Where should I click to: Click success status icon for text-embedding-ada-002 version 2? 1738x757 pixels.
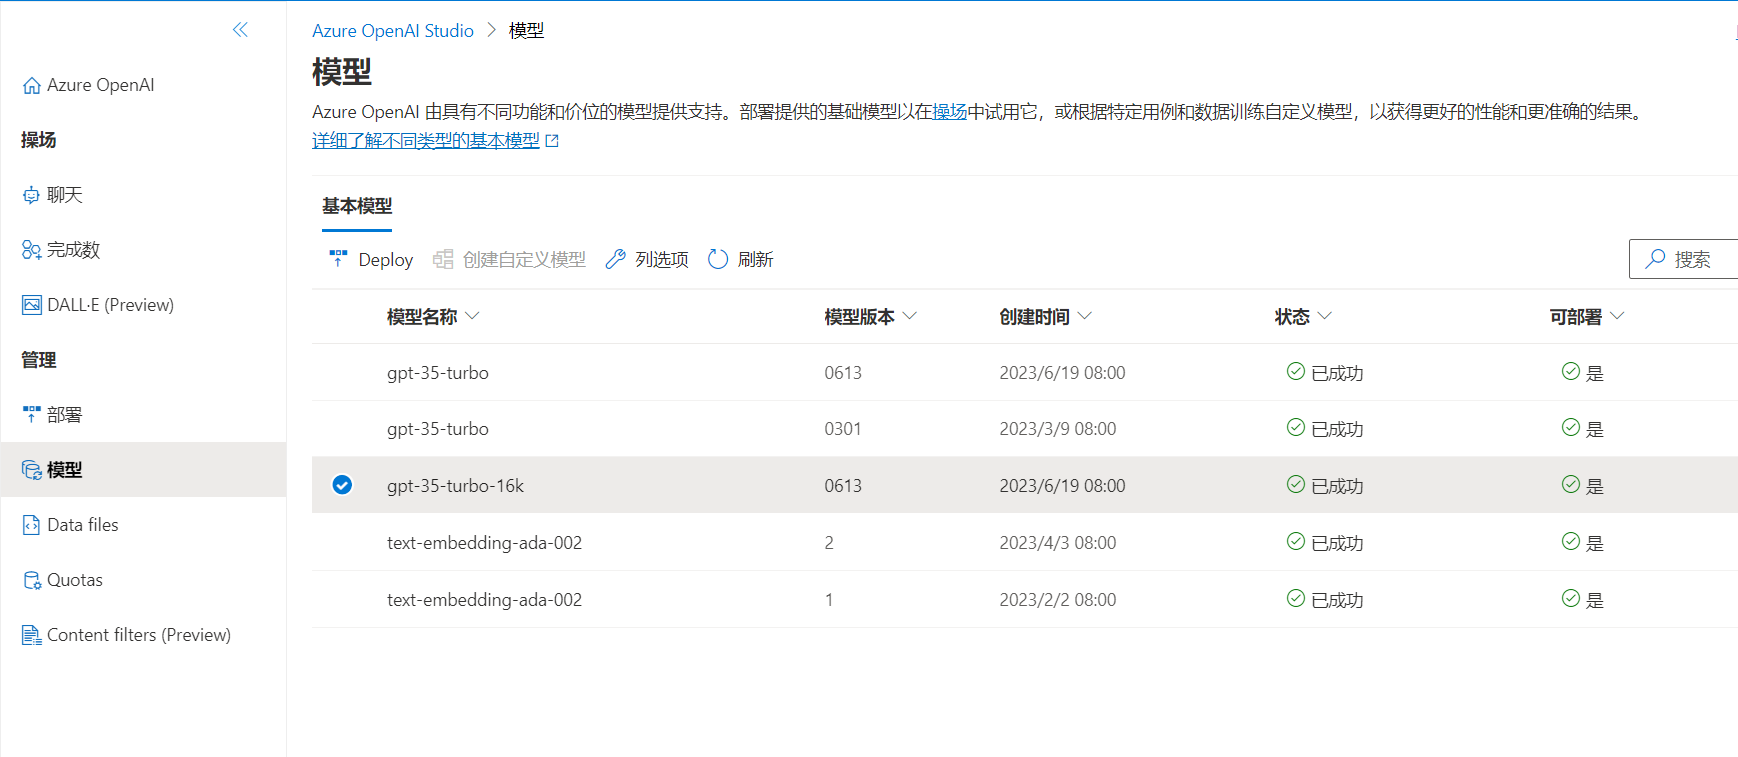point(1296,541)
